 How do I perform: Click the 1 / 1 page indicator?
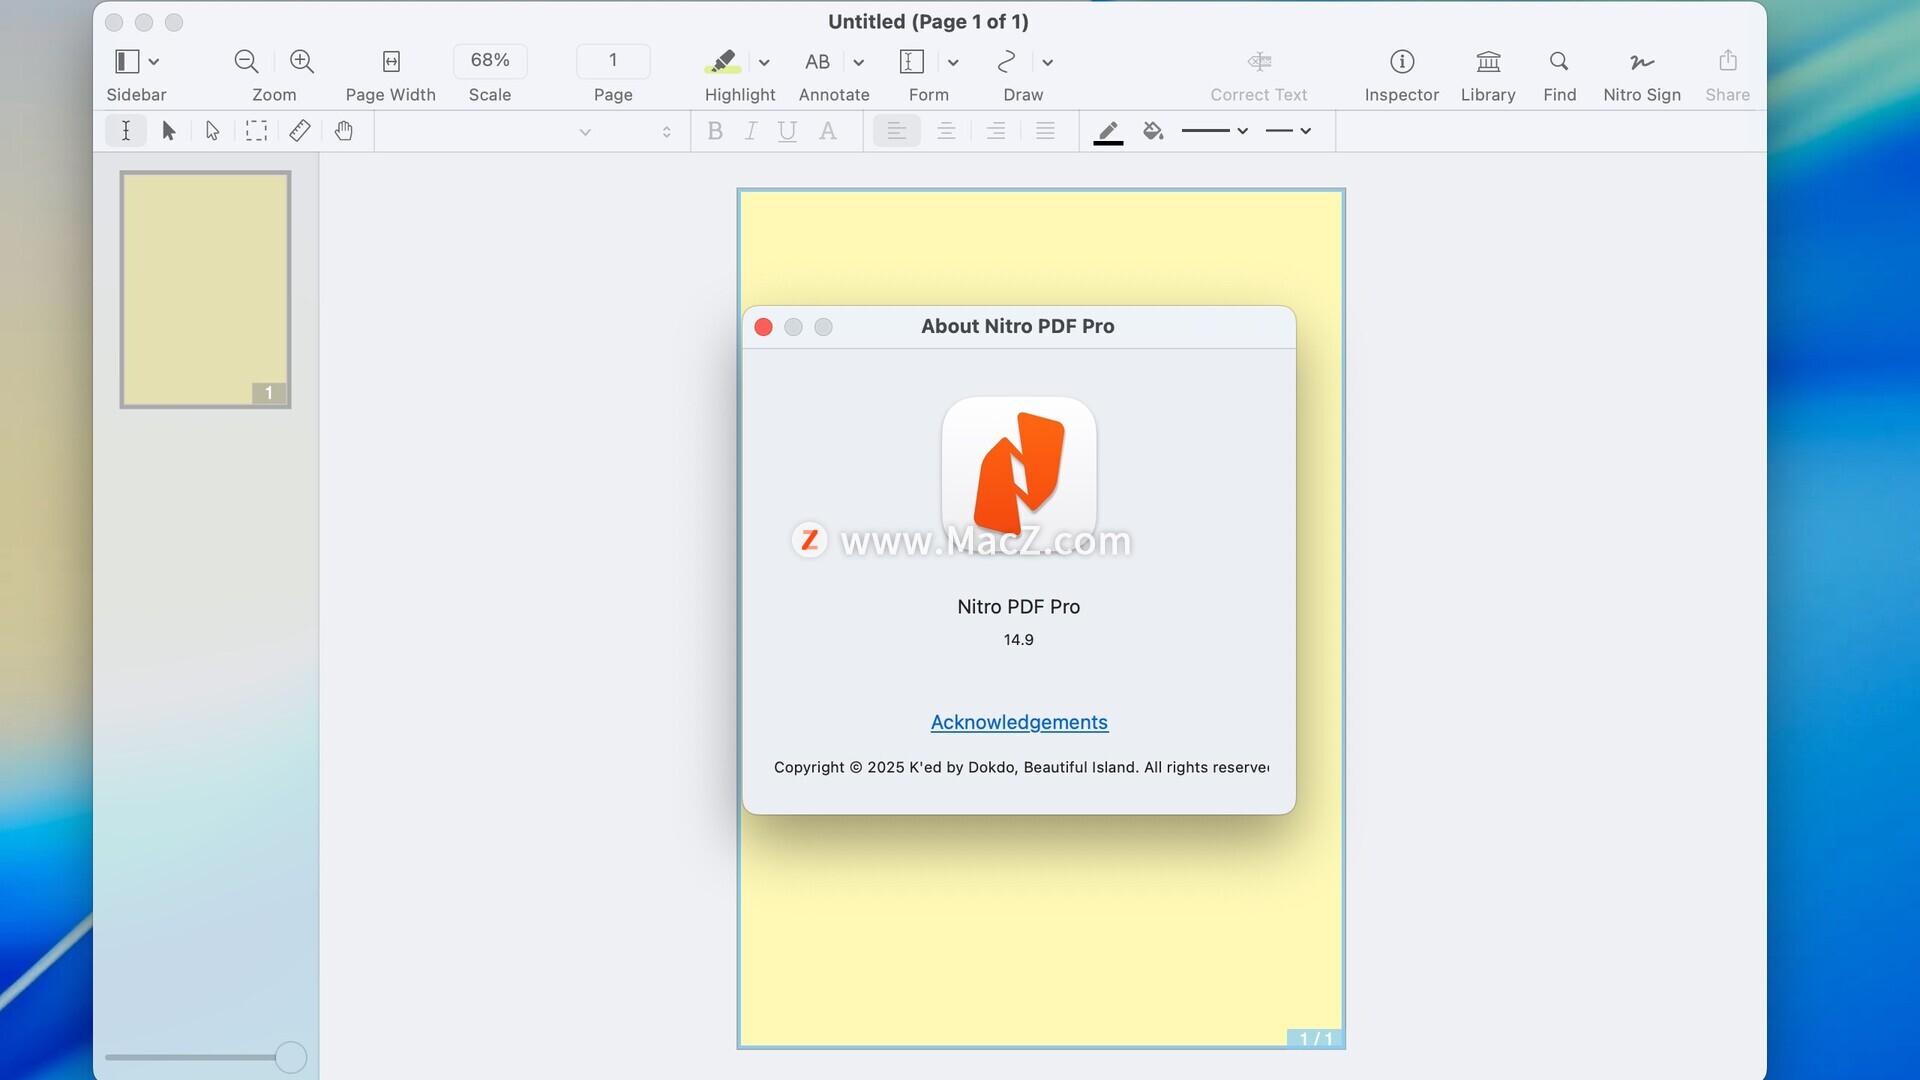(x=1315, y=1039)
